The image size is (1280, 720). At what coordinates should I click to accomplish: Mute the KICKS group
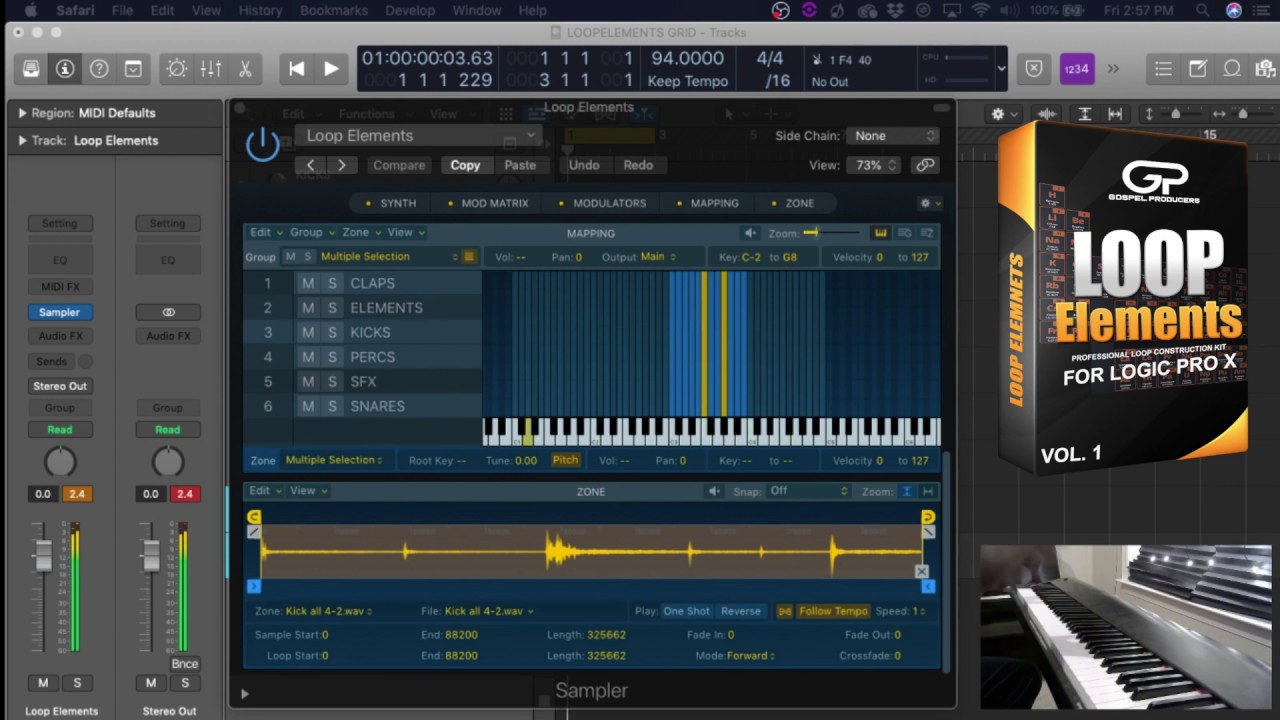[308, 332]
